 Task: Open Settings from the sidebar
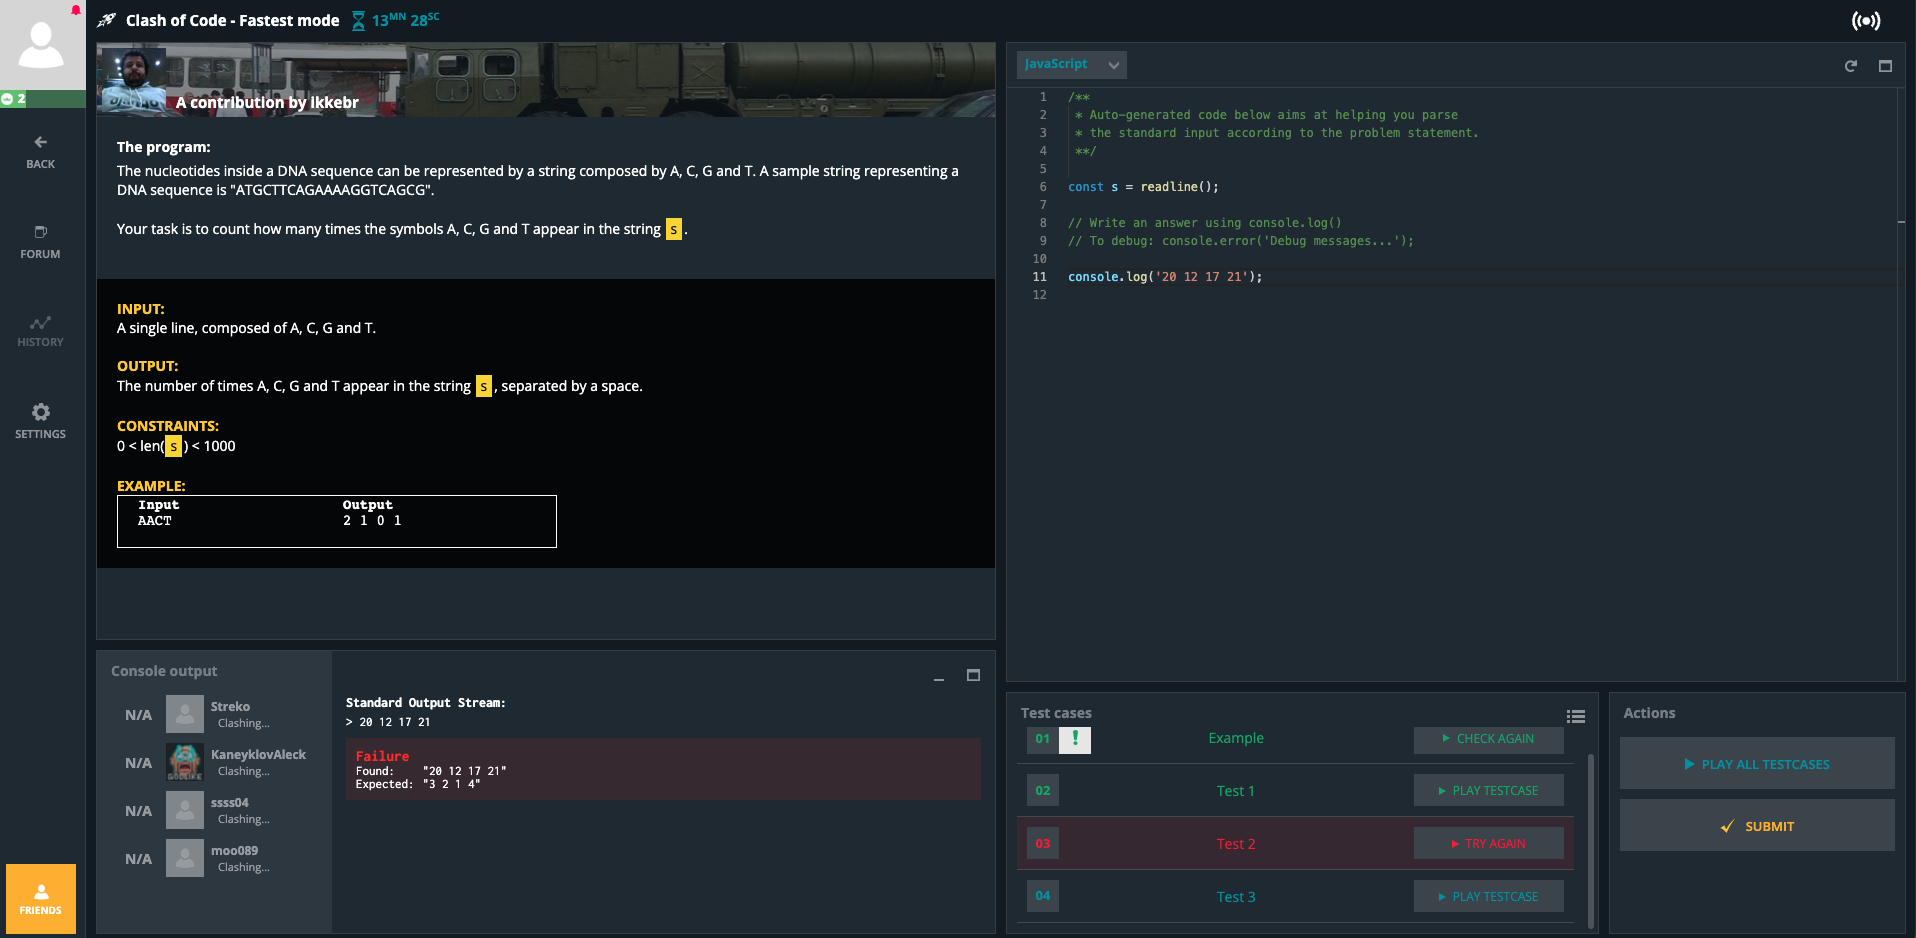40,421
